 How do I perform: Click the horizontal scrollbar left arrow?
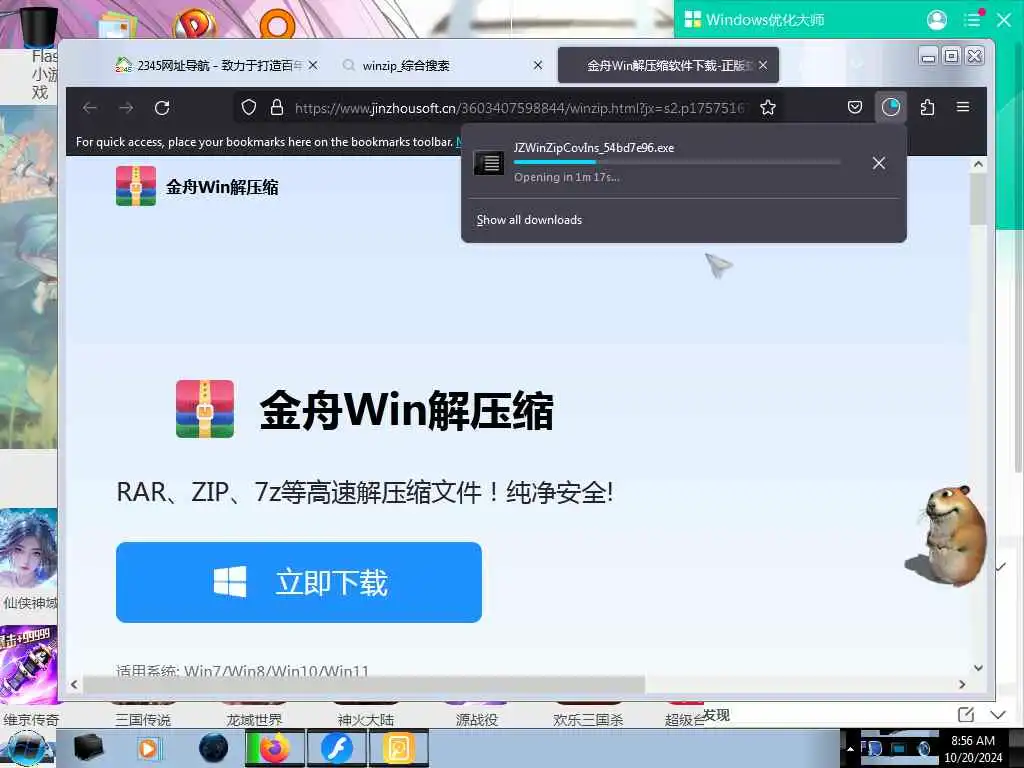tap(74, 684)
